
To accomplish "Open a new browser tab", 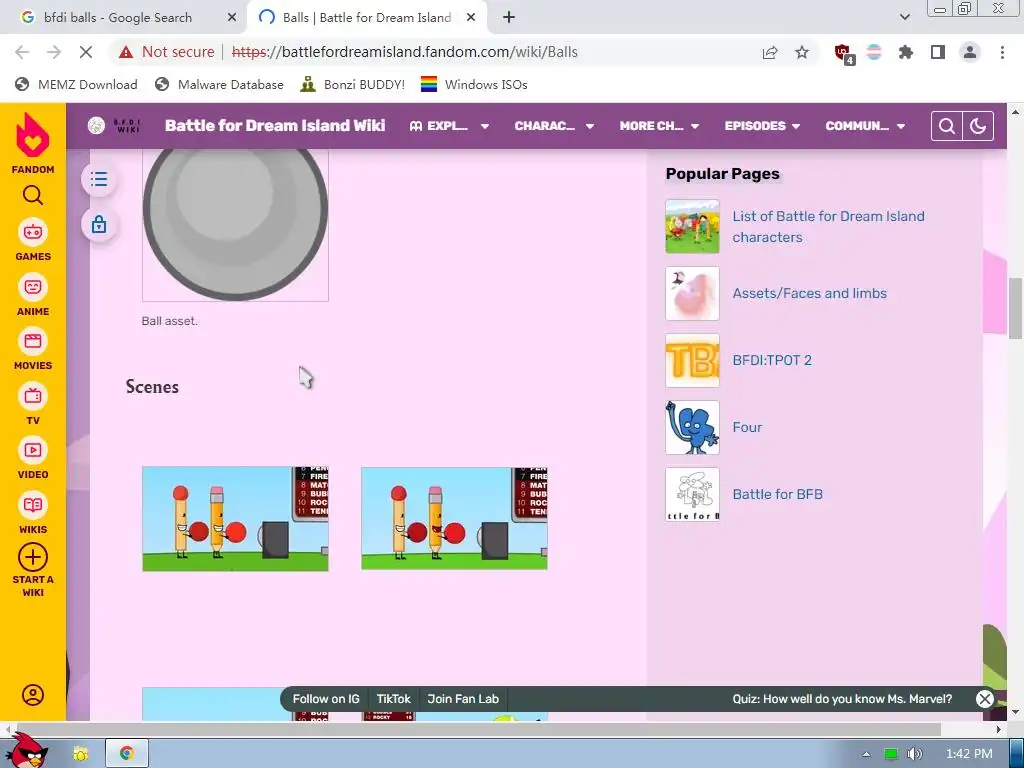I will coord(509,18).
